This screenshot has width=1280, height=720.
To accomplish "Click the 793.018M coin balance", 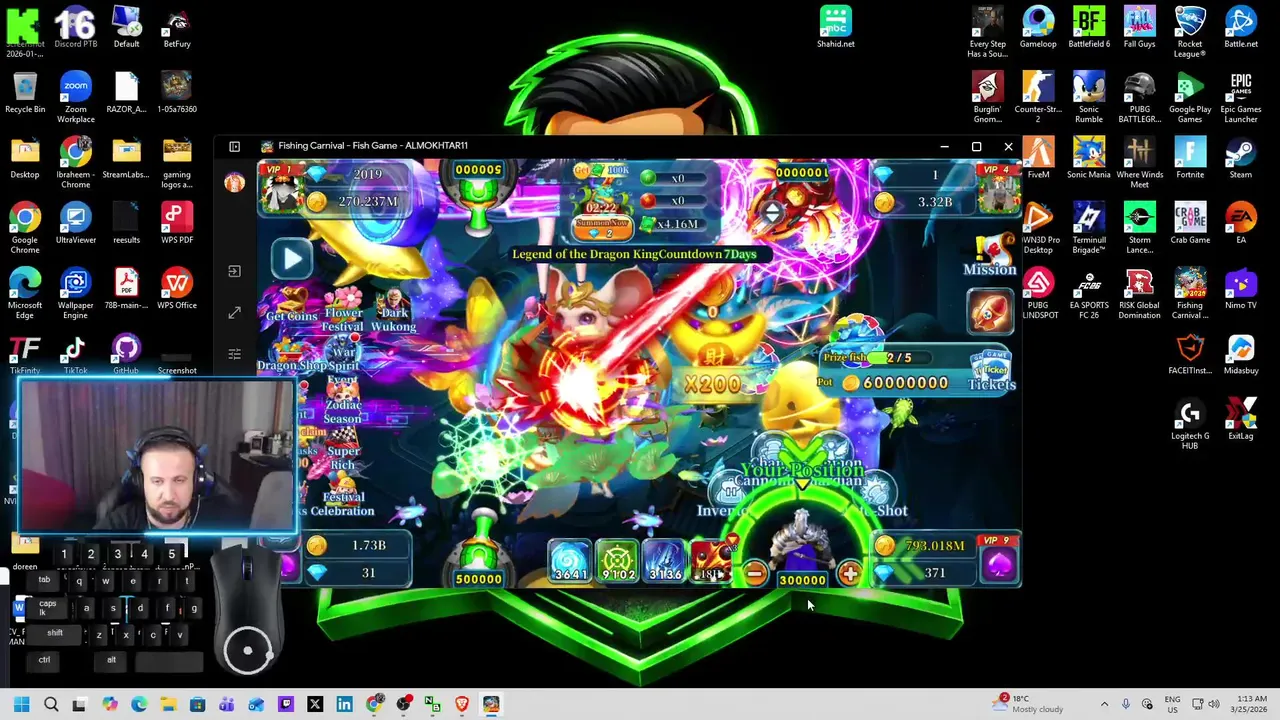I will click(923, 546).
